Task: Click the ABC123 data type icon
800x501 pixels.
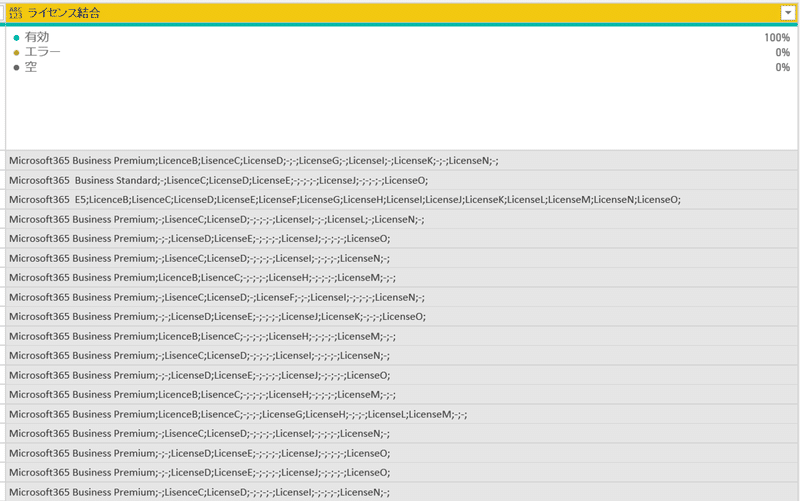Action: point(15,13)
